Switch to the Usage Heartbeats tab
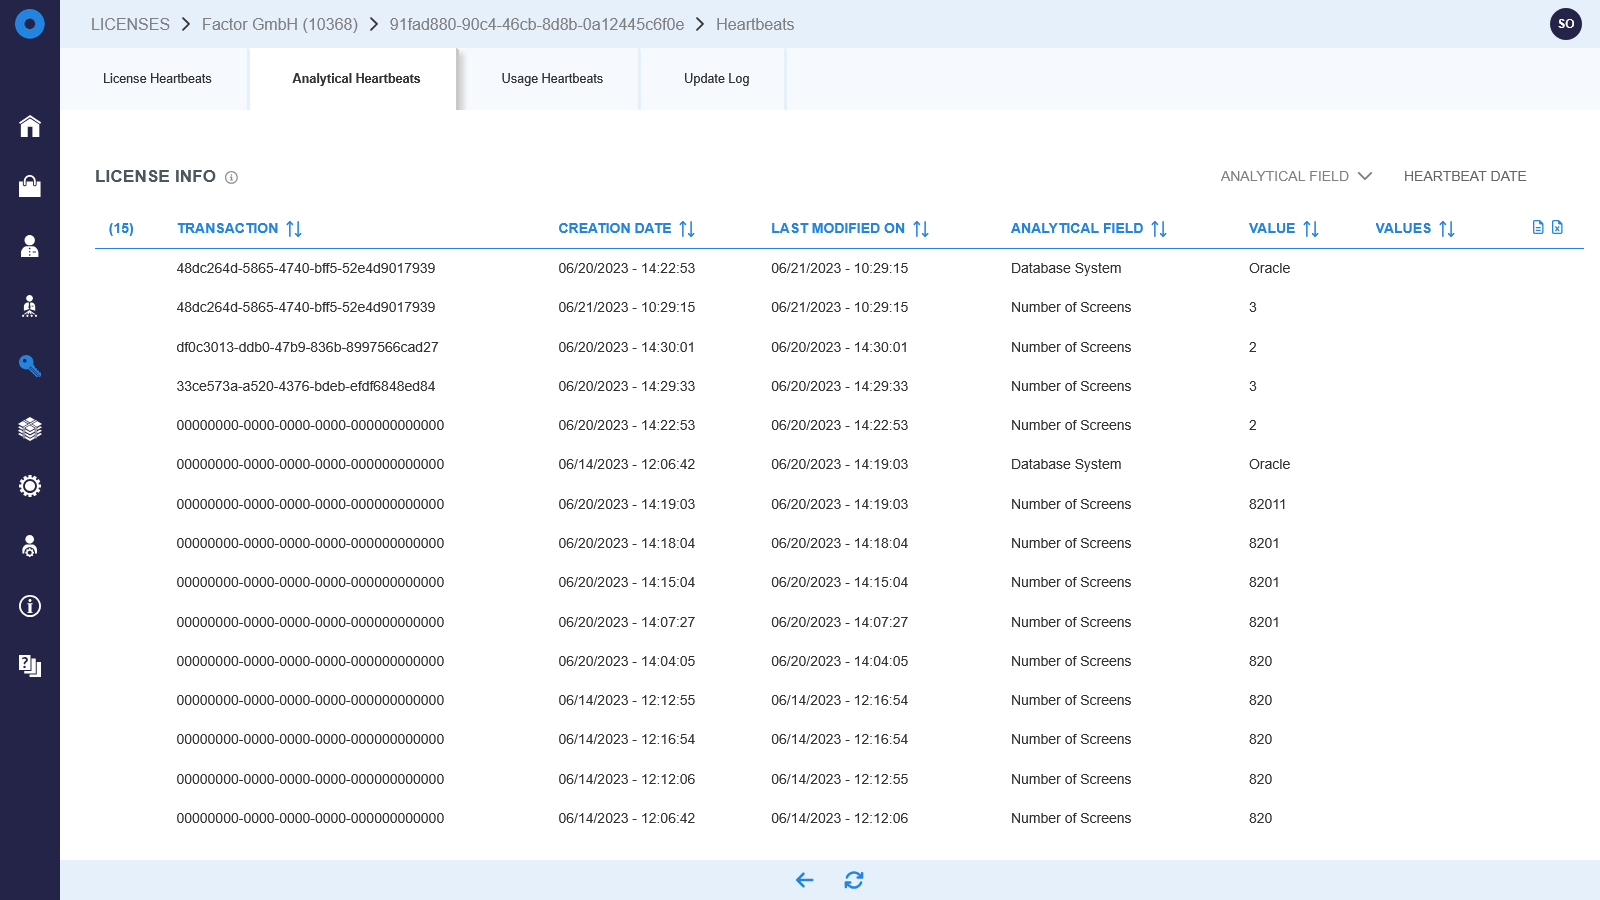This screenshot has width=1600, height=900. click(551, 78)
